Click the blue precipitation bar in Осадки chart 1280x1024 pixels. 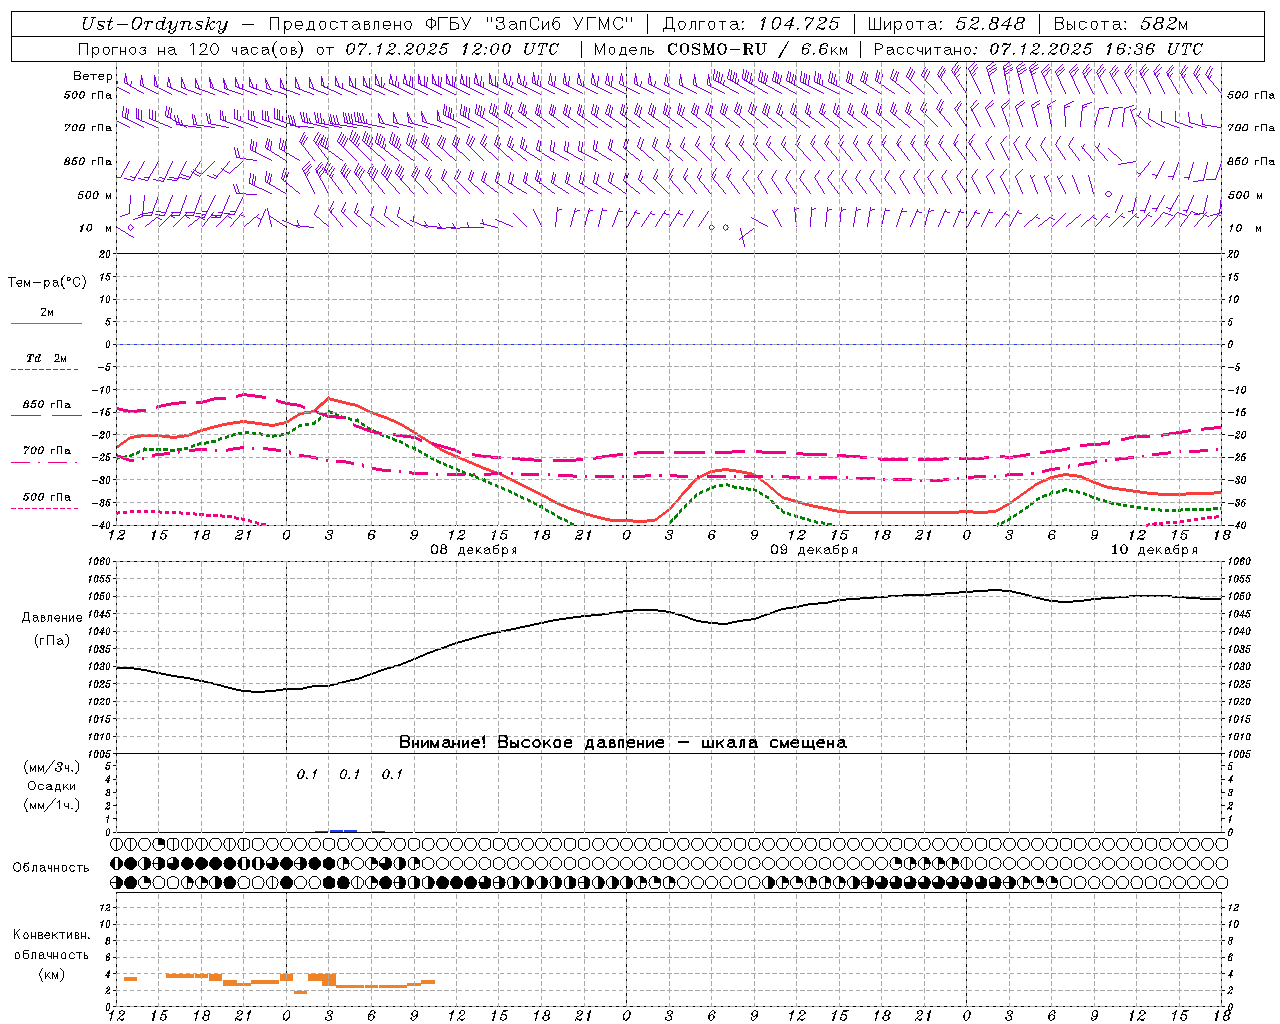[x=343, y=830]
